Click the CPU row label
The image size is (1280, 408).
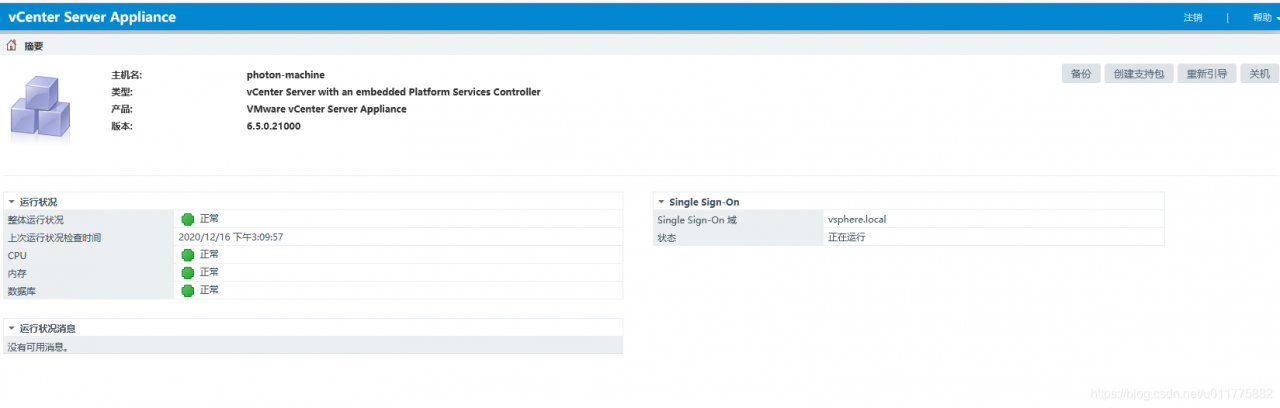[17, 255]
